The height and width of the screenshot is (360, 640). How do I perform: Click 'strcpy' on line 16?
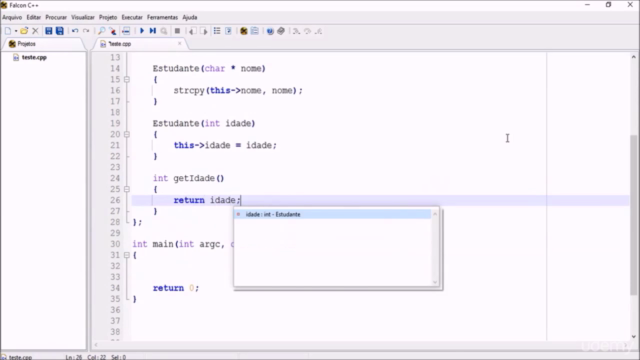coord(189,91)
